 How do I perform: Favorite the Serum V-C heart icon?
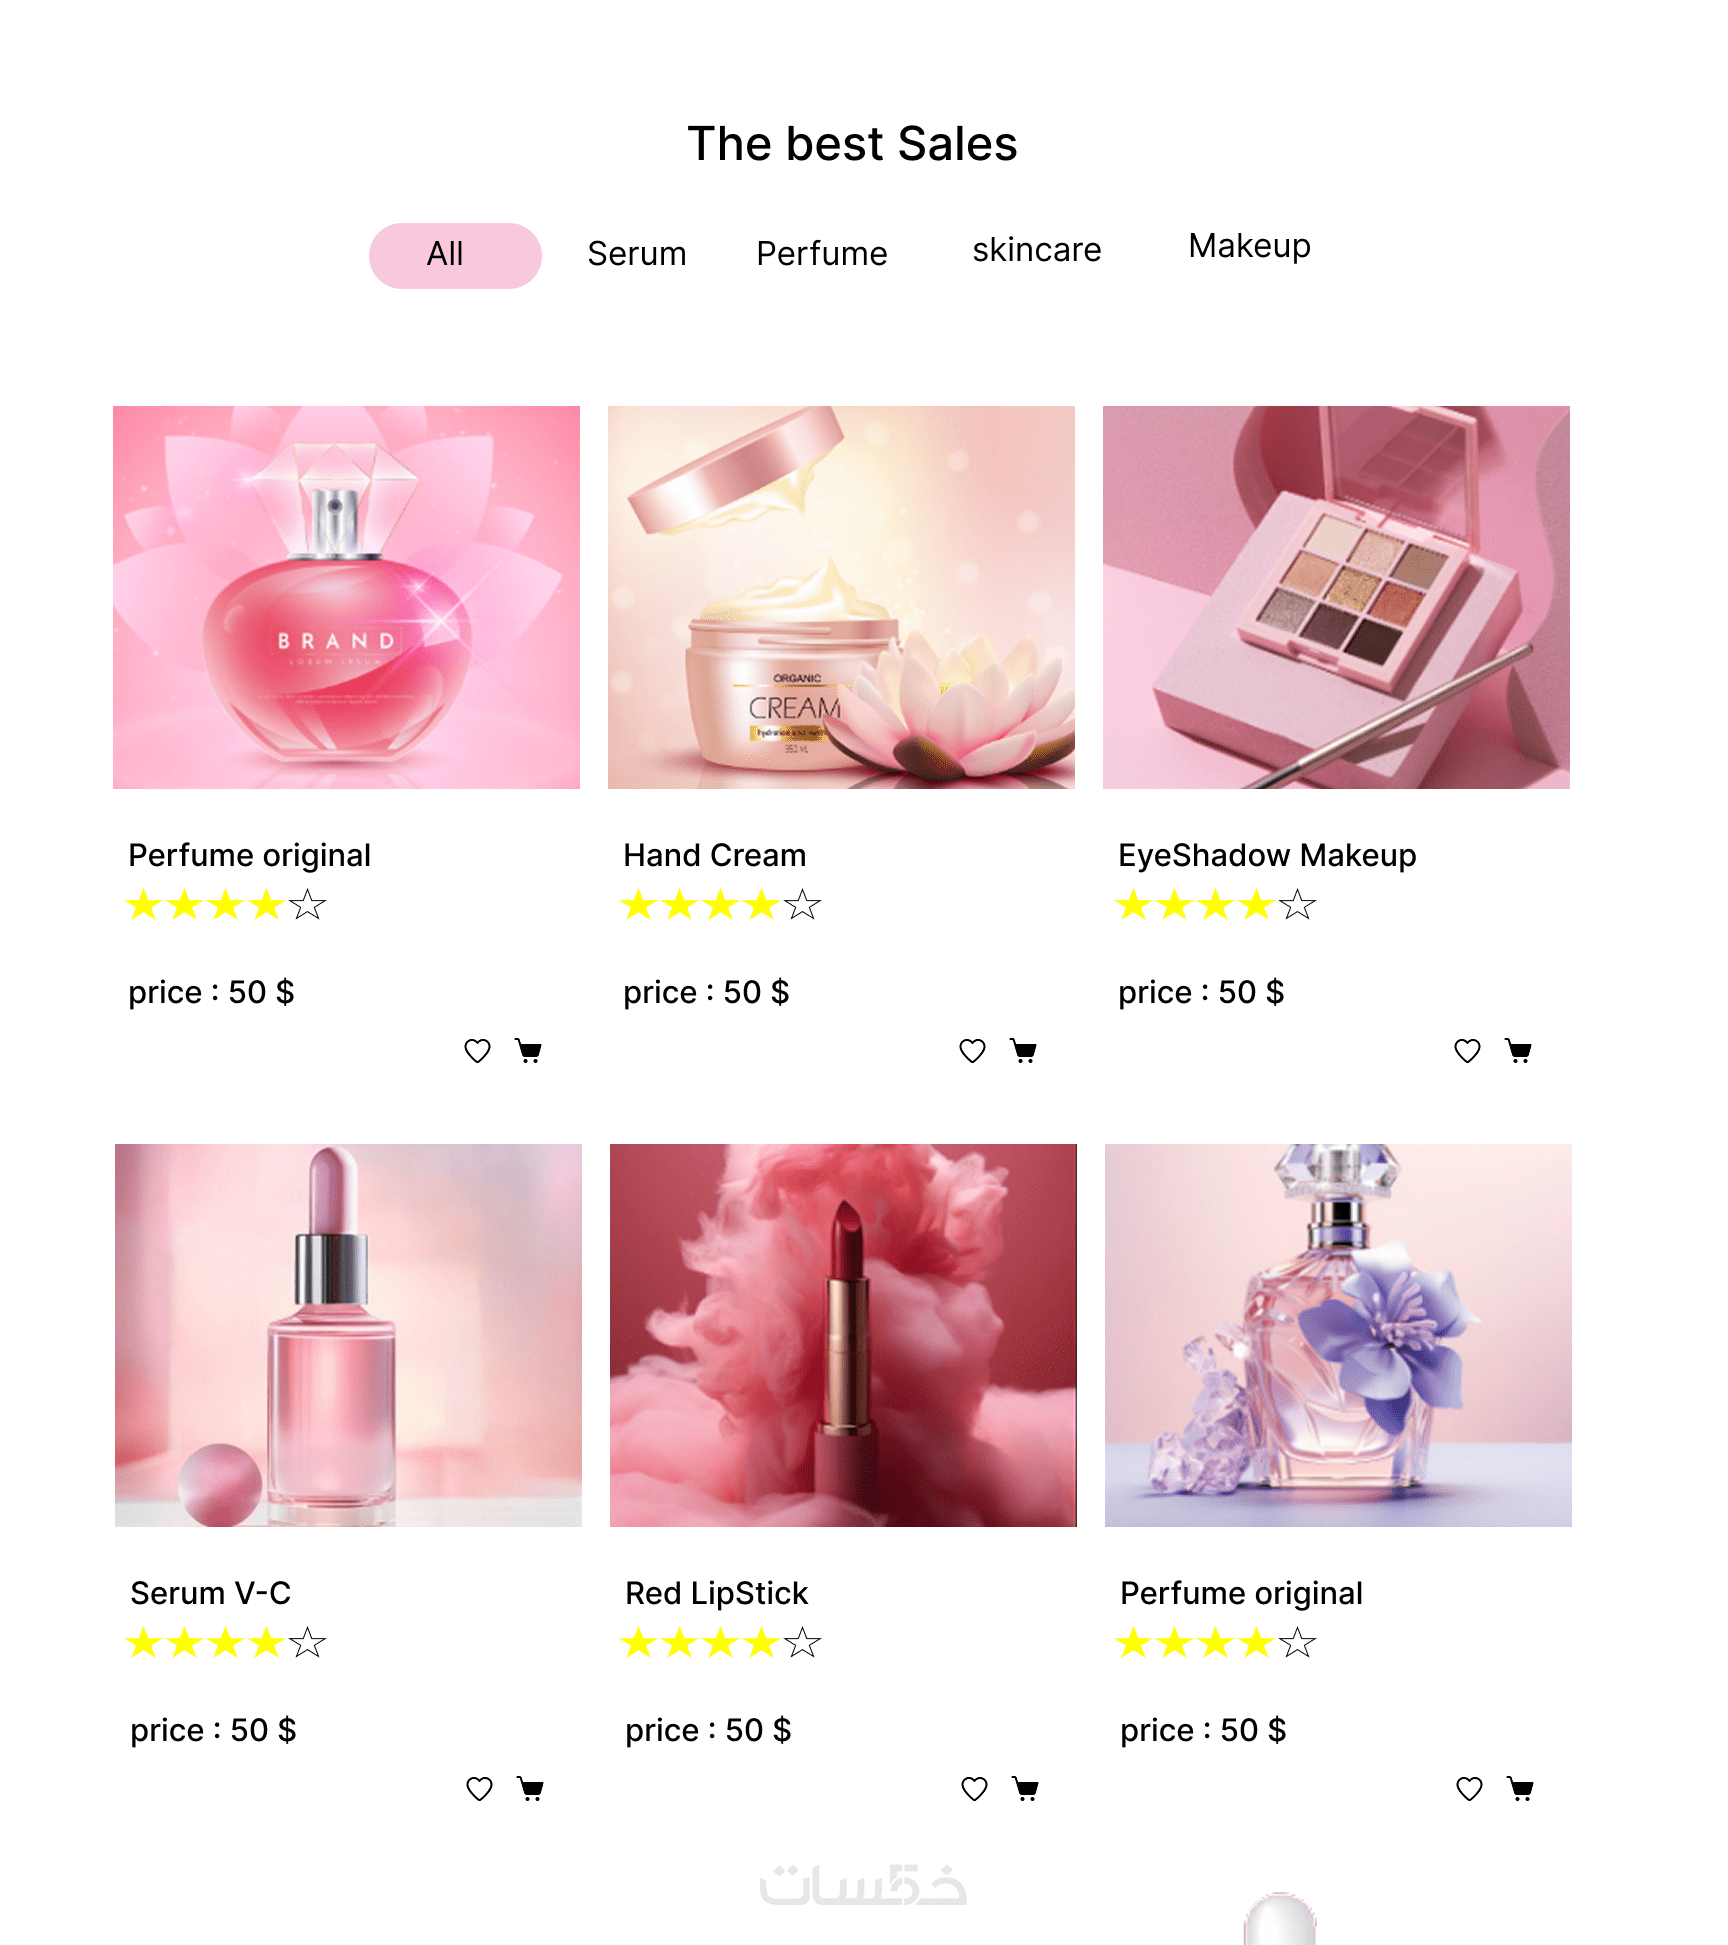coord(479,1789)
